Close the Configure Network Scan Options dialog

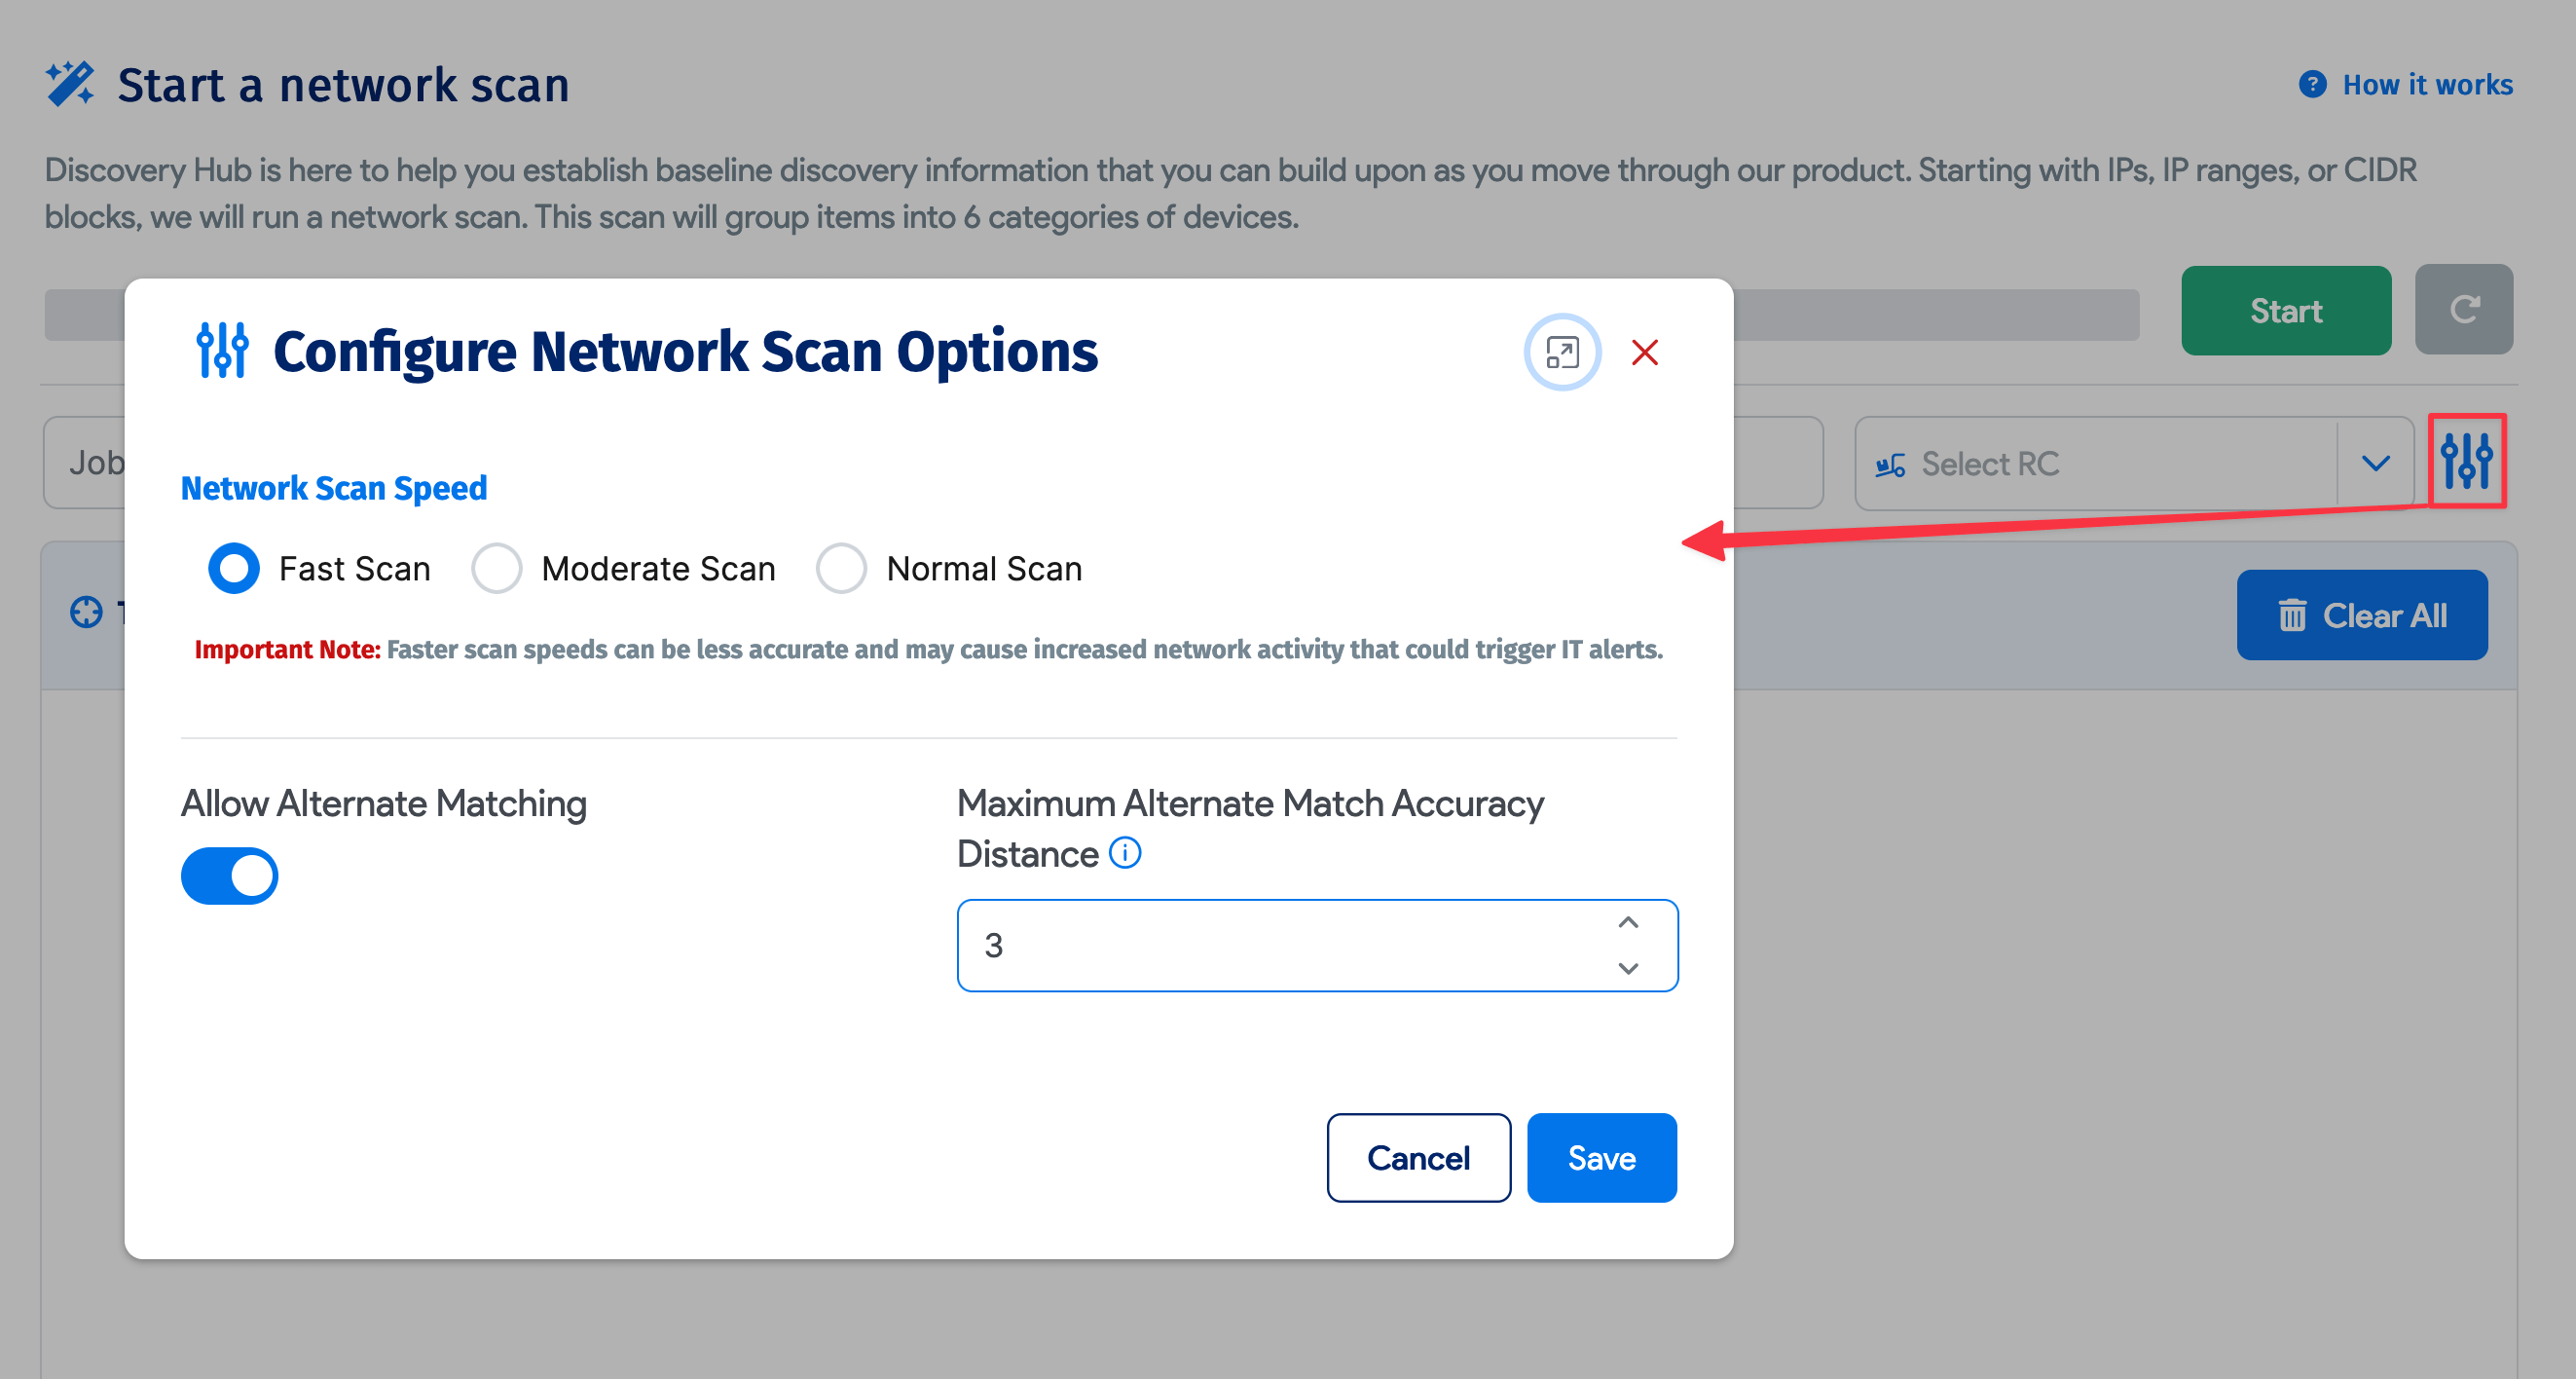tap(1645, 352)
